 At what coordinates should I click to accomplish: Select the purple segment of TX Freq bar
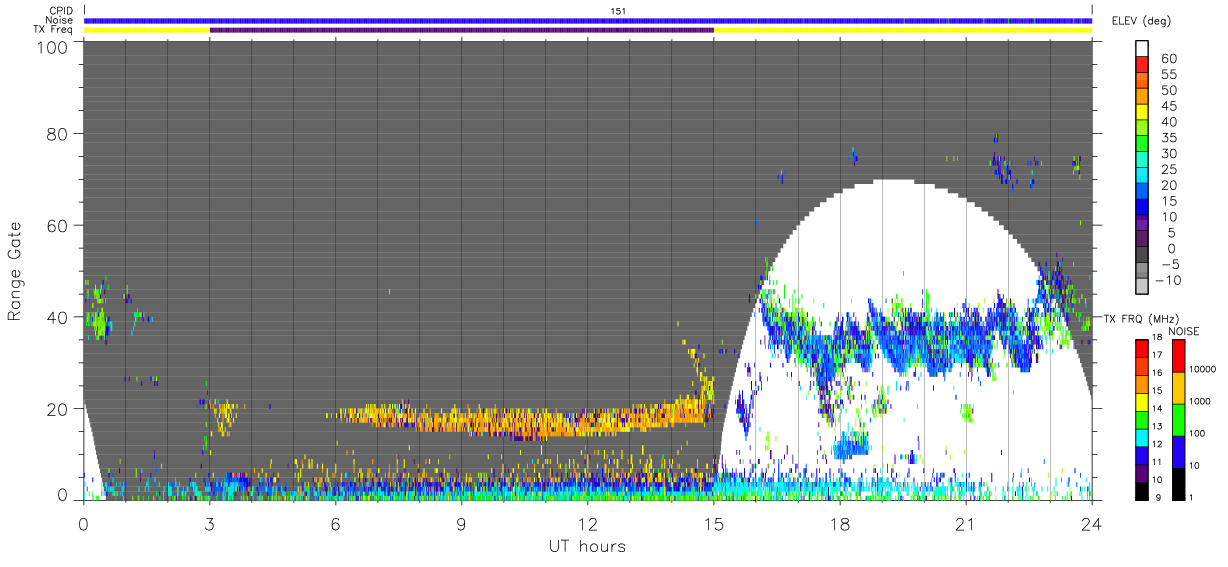pos(462,30)
